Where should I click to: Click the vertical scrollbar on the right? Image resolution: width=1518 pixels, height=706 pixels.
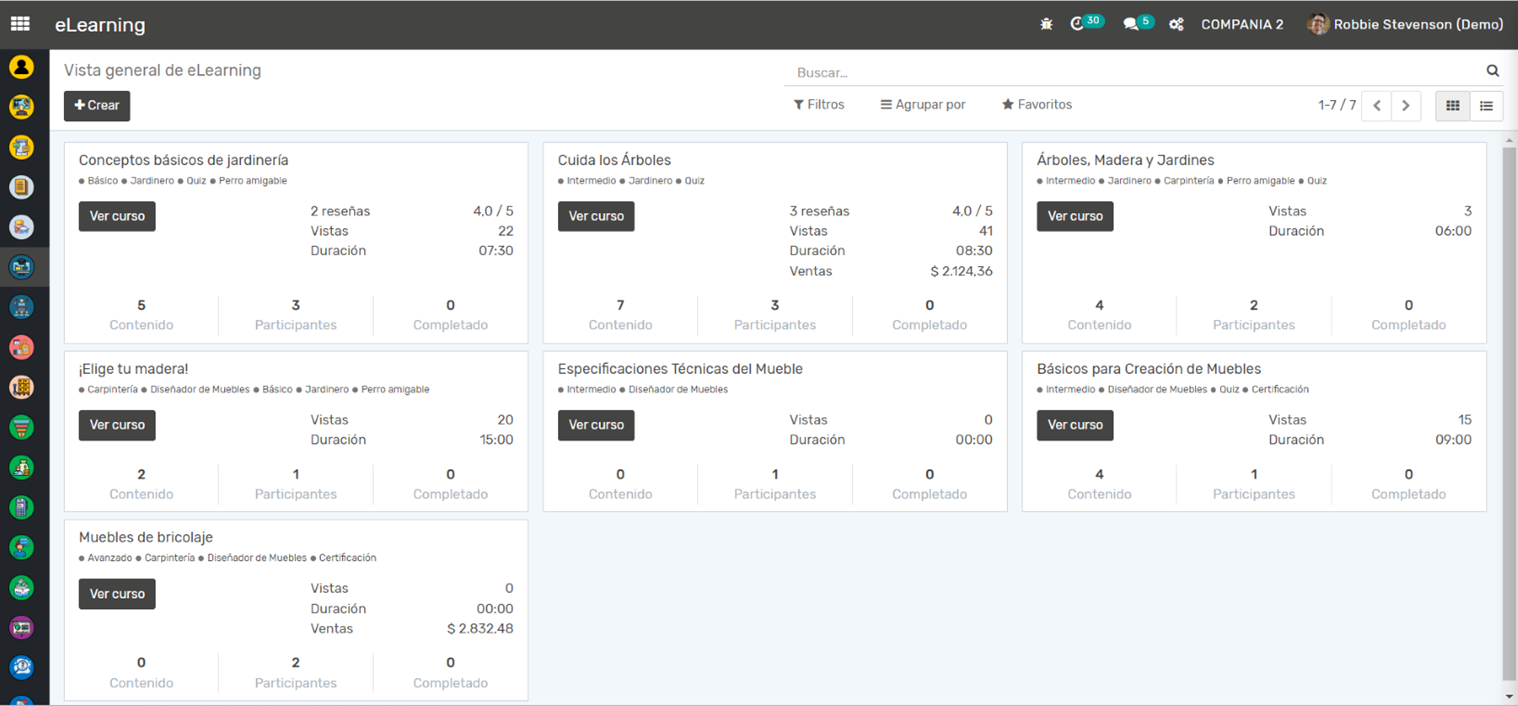(x=1509, y=400)
